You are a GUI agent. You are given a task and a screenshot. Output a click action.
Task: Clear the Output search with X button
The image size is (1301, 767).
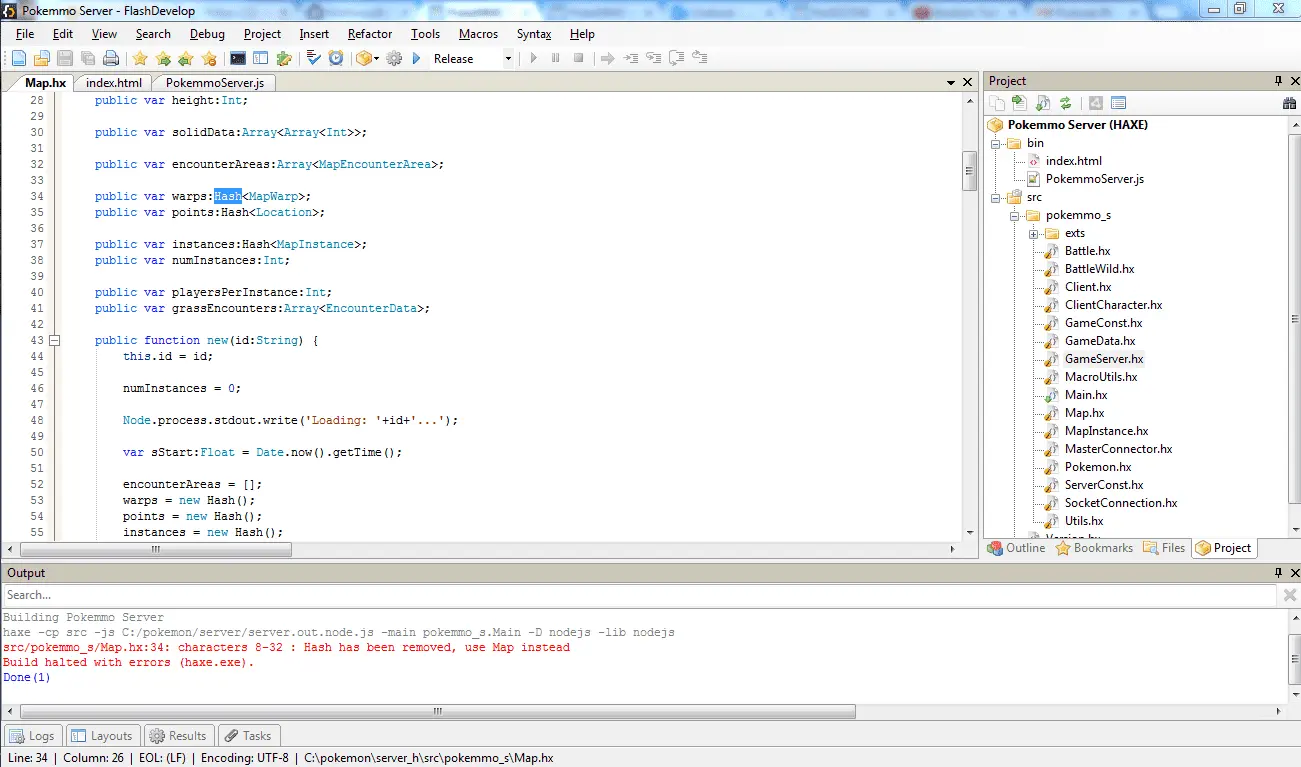(x=1289, y=595)
